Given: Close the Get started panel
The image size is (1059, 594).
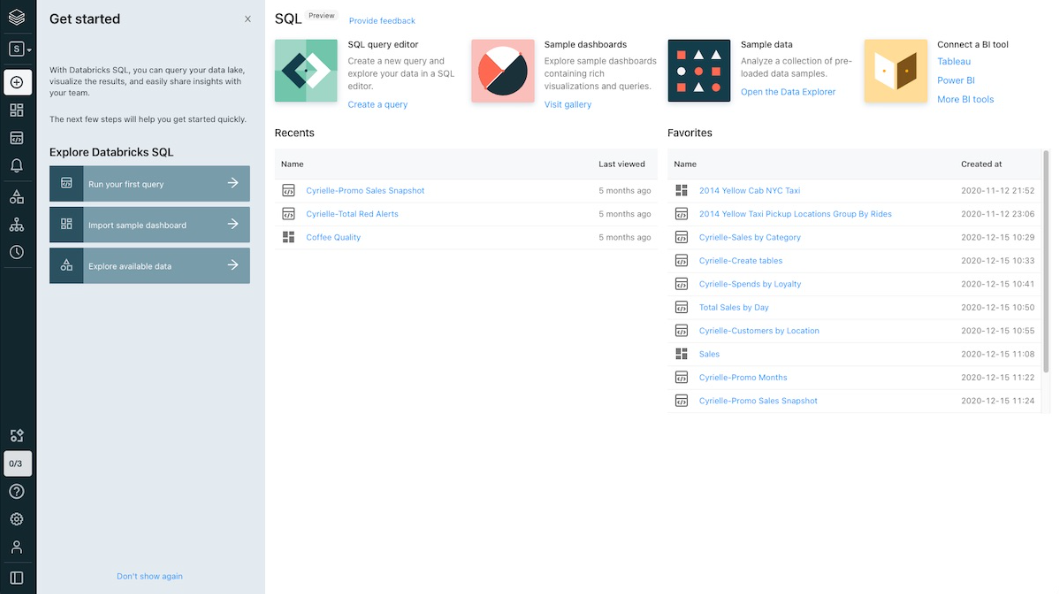Looking at the screenshot, I should coord(248,19).
